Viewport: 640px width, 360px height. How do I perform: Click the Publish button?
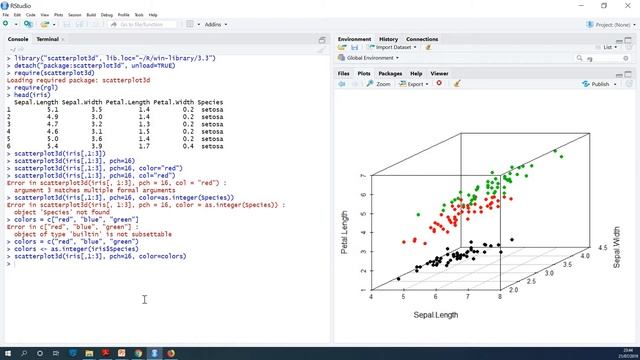[x=596, y=84]
